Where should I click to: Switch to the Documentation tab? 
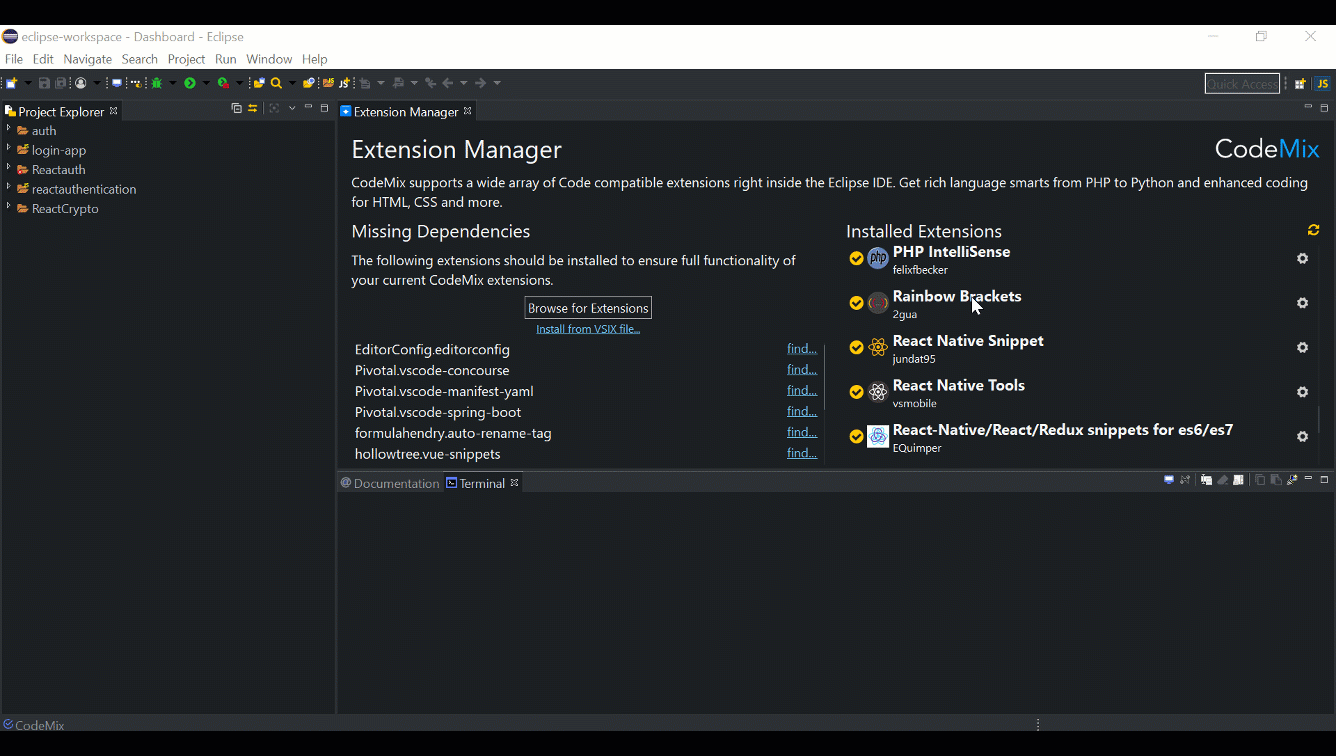[390, 483]
